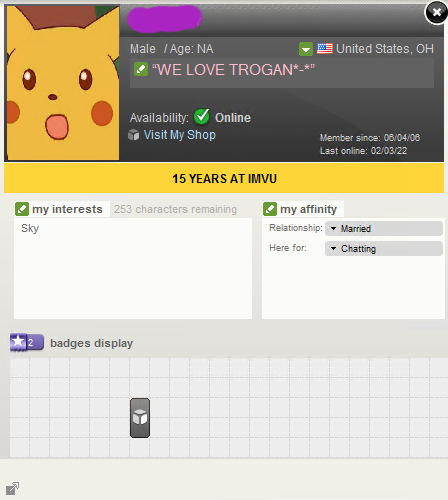The width and height of the screenshot is (448, 500).
Task: Click the 15 YEARS AT IMVU banner
Action: (224, 178)
